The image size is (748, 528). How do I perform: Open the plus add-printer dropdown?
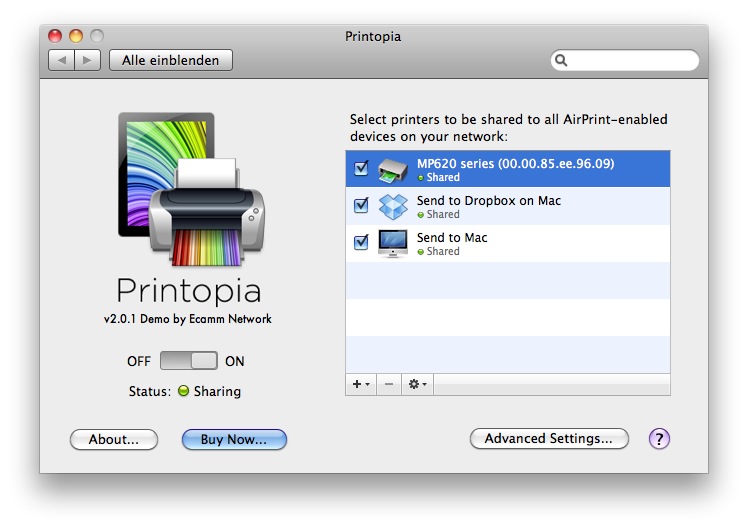(360, 384)
